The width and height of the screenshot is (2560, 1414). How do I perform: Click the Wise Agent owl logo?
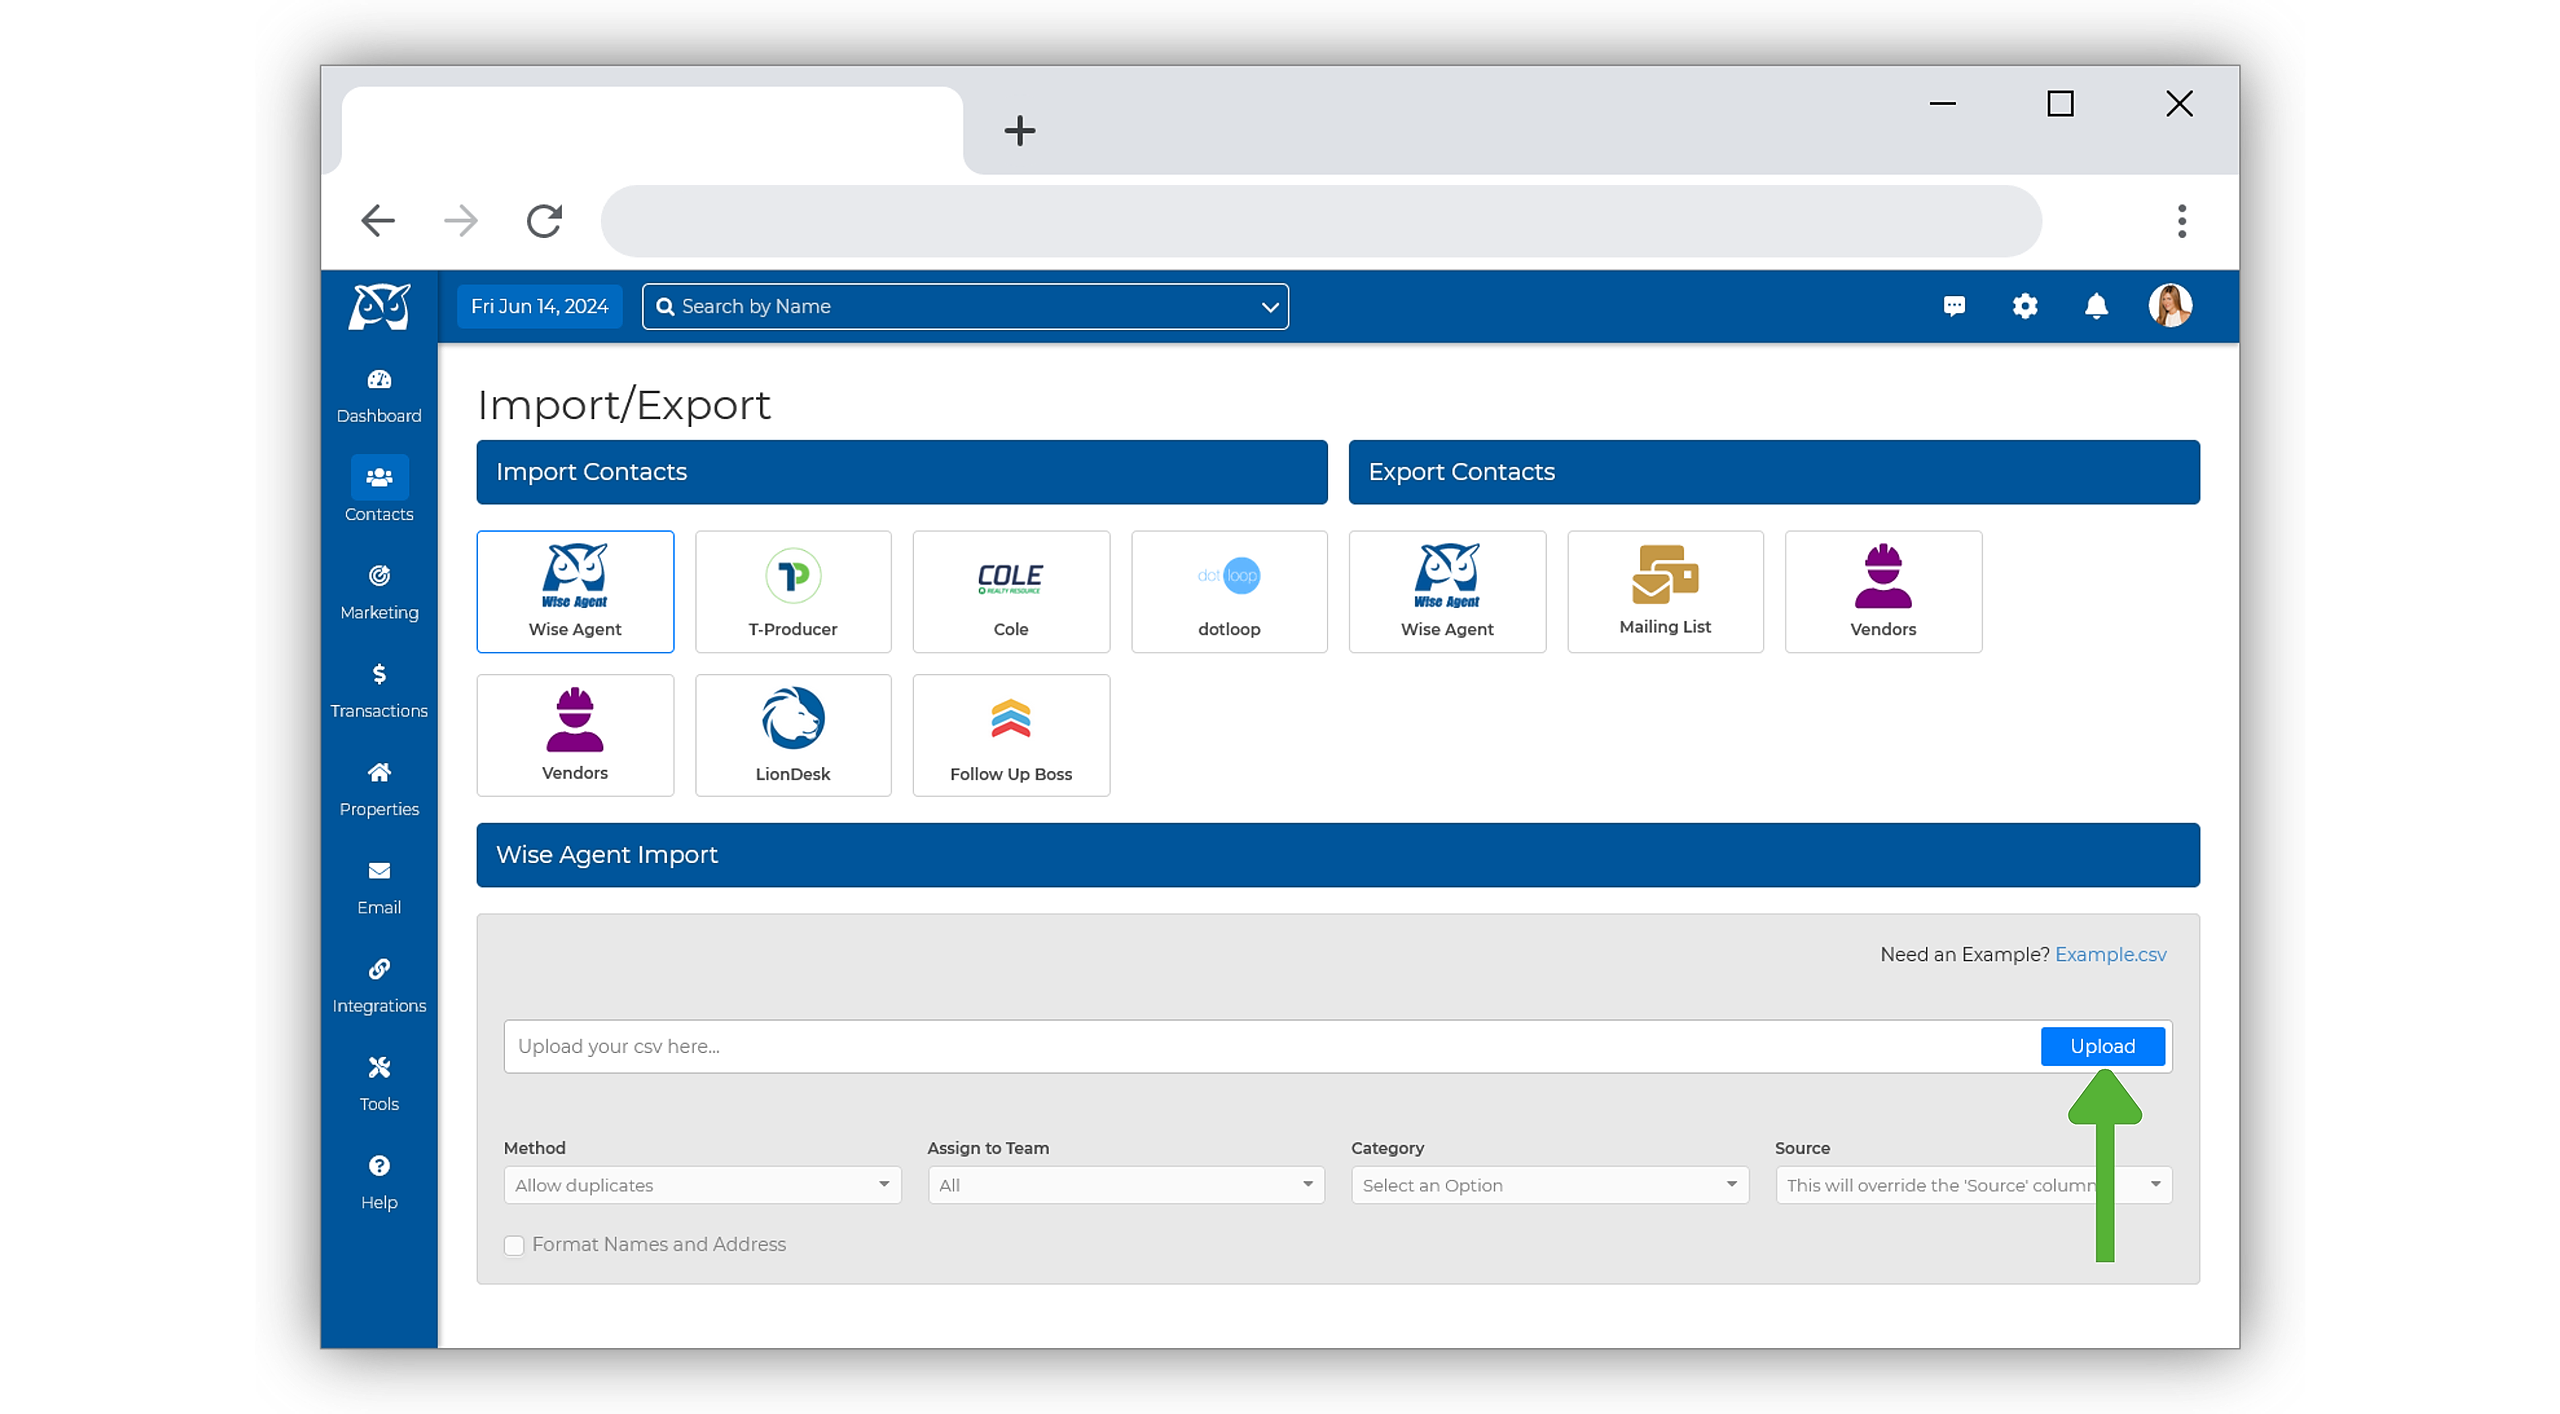tap(379, 306)
